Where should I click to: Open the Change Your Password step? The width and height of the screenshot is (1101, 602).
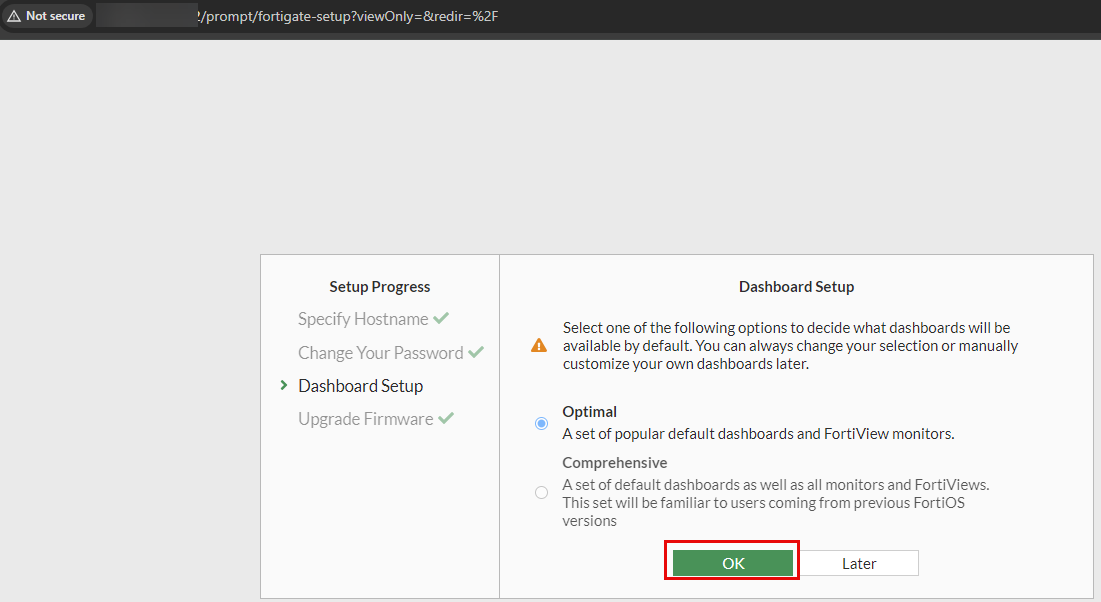[381, 352]
